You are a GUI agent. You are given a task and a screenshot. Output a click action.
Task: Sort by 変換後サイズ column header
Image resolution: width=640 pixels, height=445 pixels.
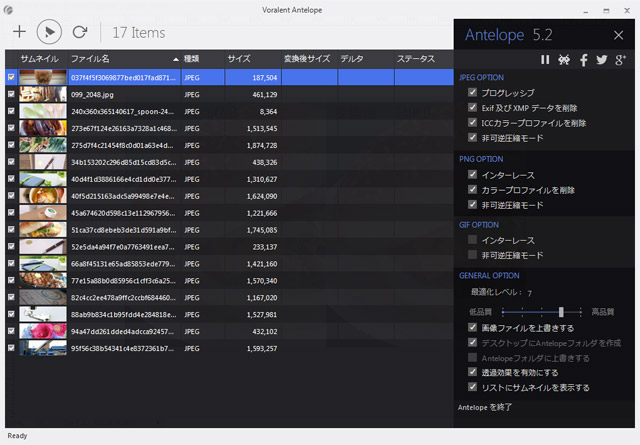click(309, 59)
